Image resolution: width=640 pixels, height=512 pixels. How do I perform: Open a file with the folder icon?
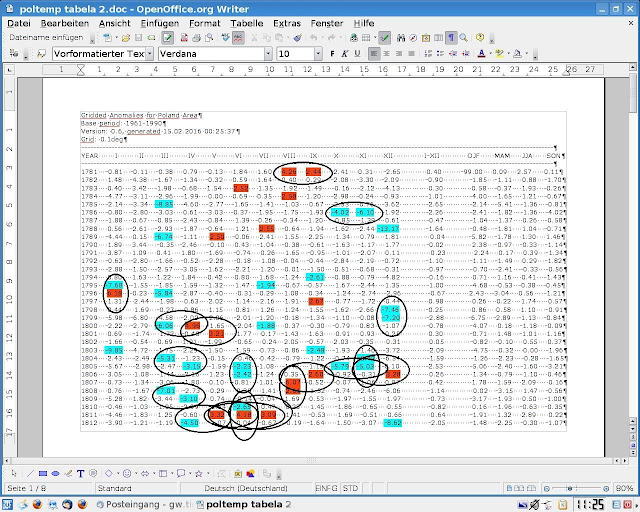[126, 38]
